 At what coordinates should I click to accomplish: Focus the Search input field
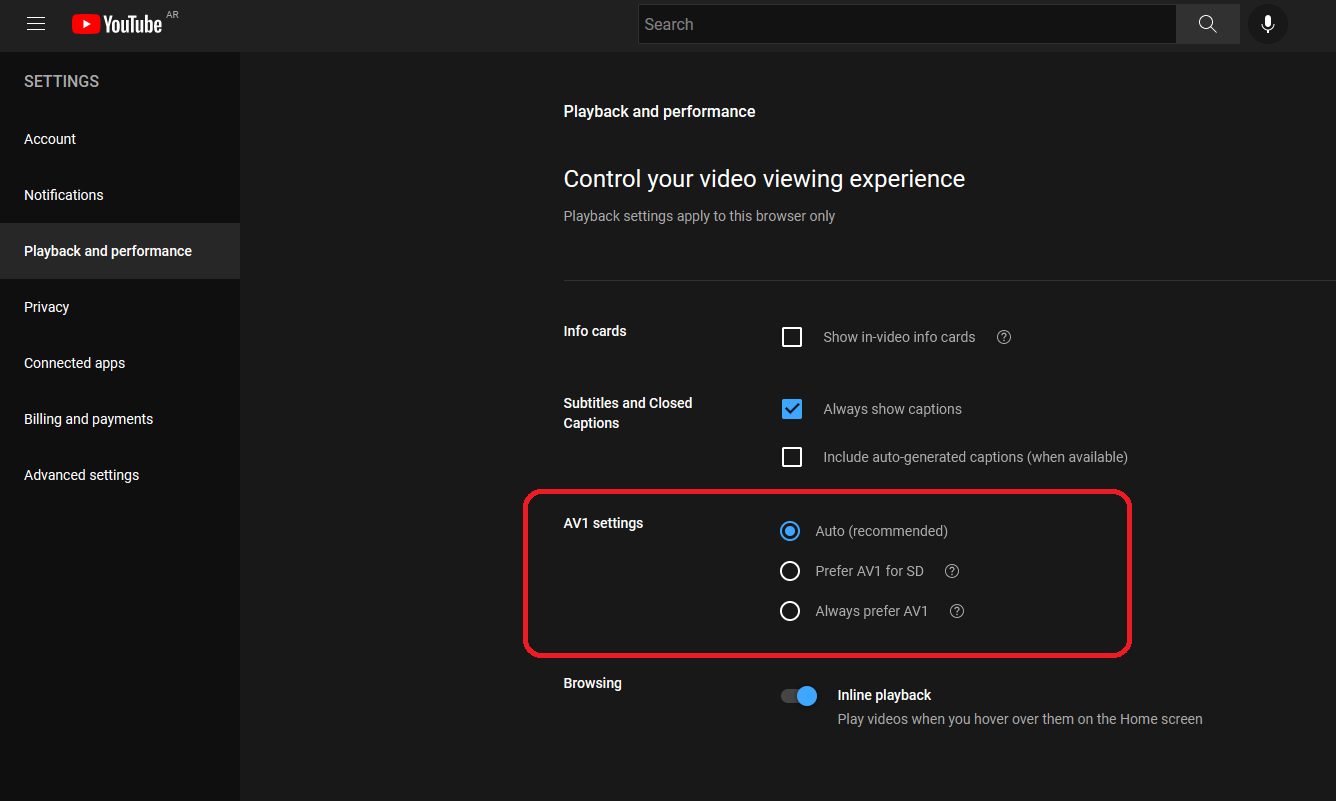coord(907,24)
